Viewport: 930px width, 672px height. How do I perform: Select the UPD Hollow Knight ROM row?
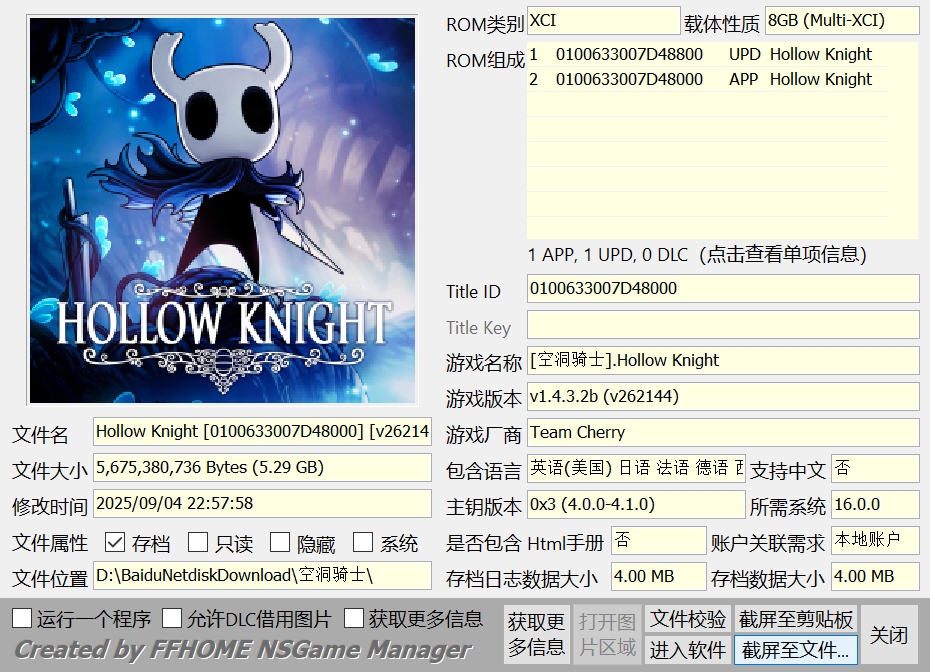[706, 54]
